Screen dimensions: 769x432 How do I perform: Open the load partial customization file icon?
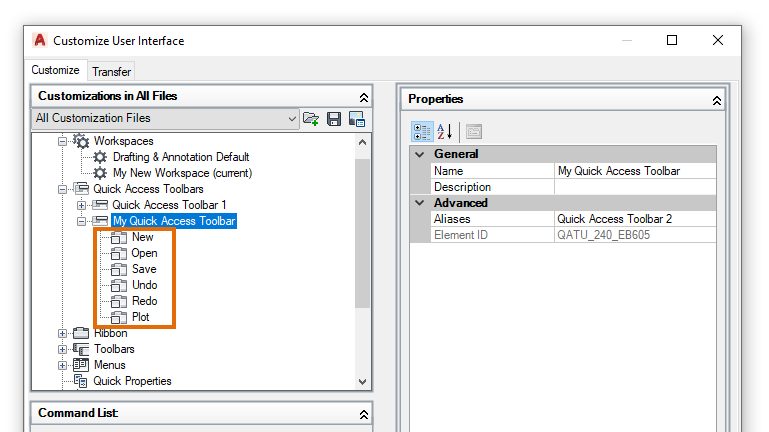[311, 119]
